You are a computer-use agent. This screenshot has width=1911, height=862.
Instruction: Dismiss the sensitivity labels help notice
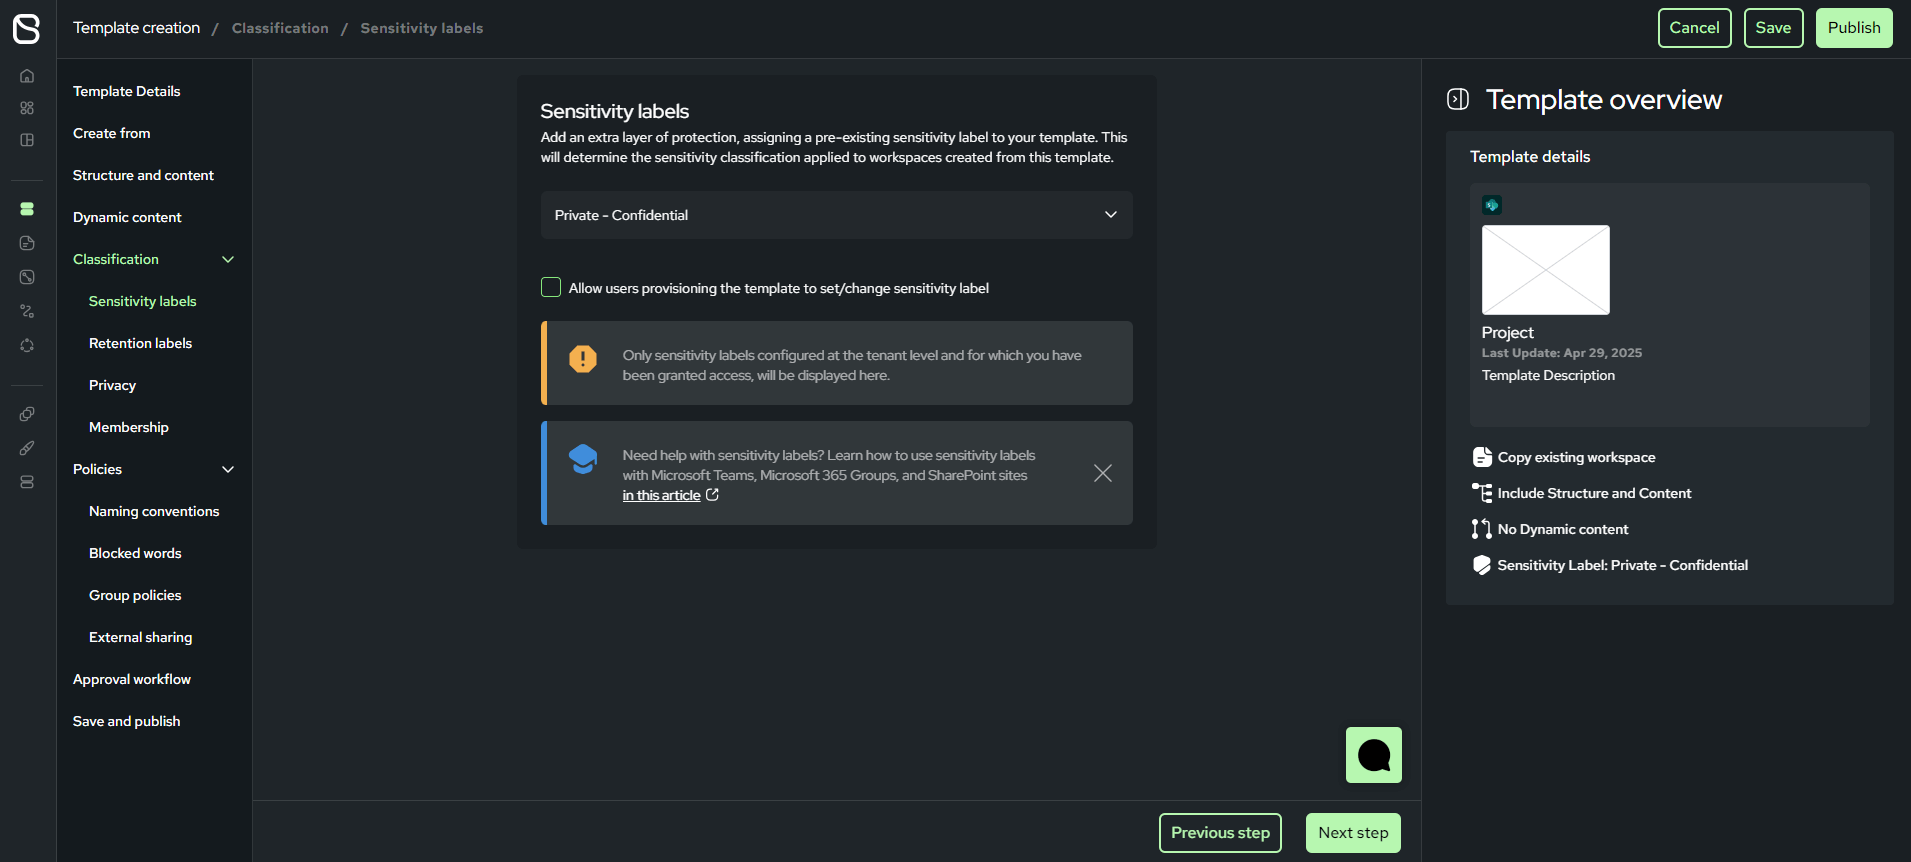(x=1103, y=473)
